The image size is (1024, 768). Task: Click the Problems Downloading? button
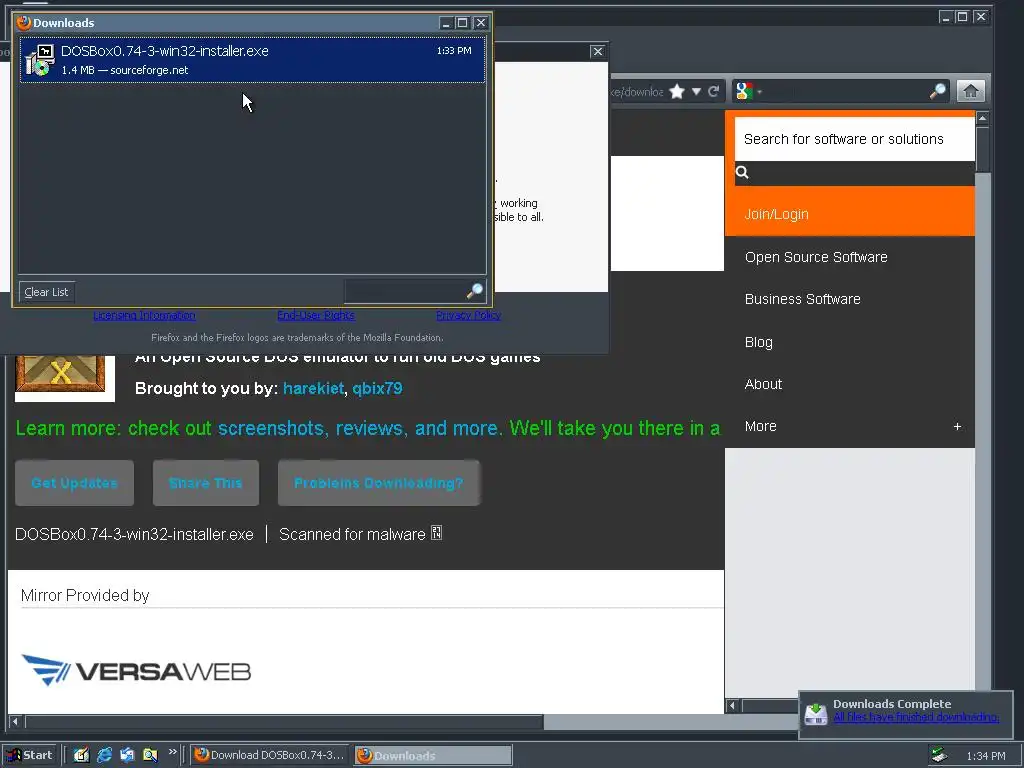[379, 483]
